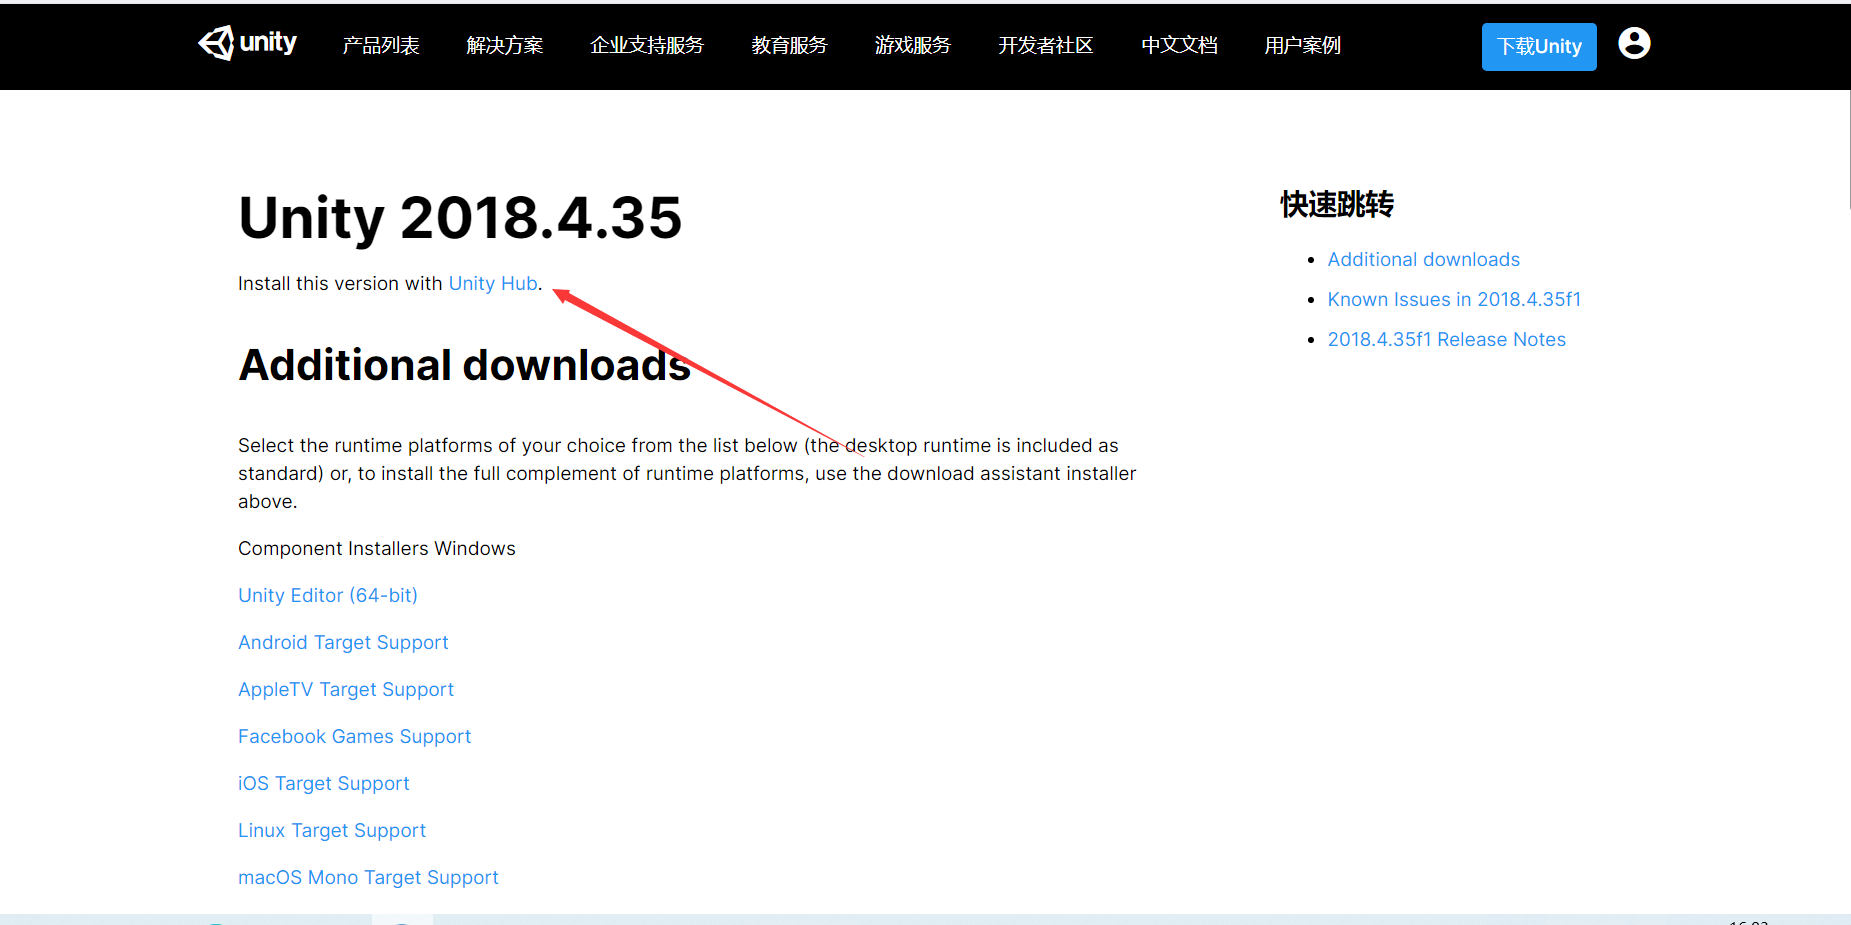The height and width of the screenshot is (925, 1851).
Task: Download Facebook Games Support
Action: click(x=354, y=736)
